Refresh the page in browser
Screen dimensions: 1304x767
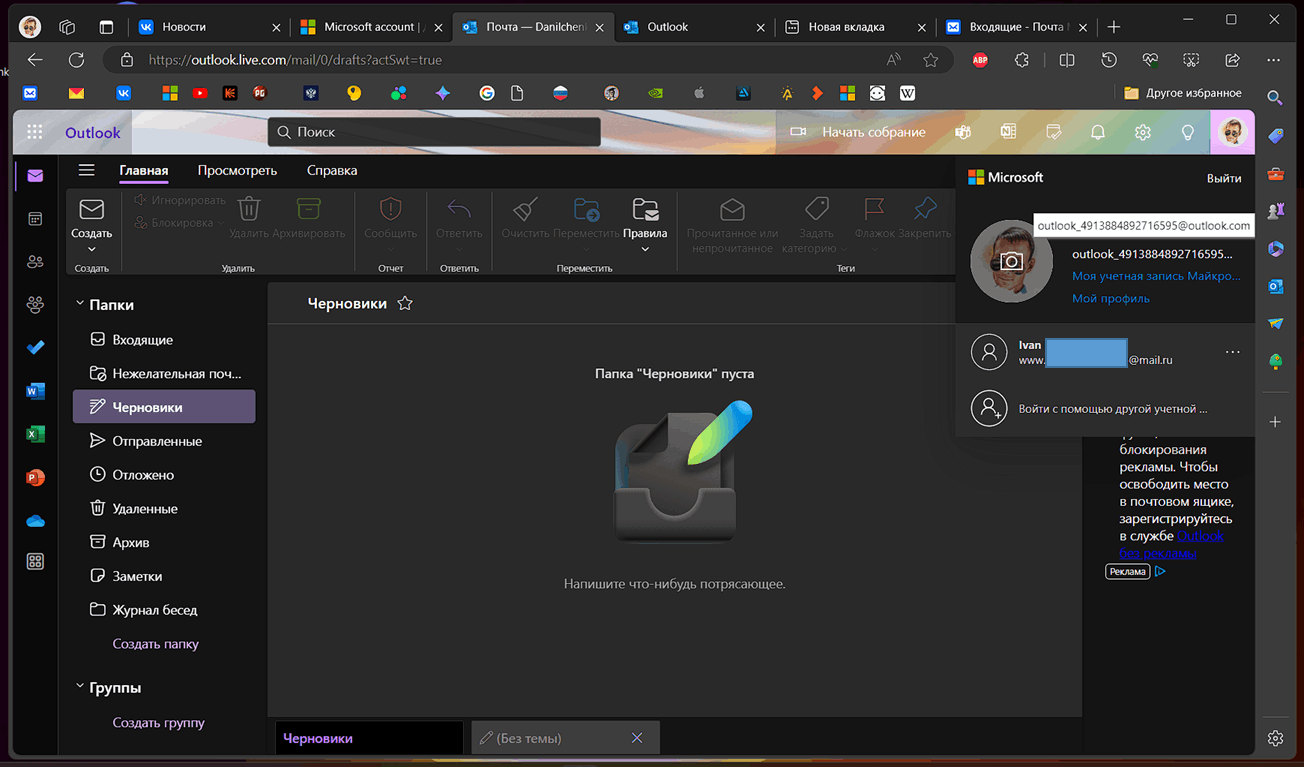pyautogui.click(x=76, y=60)
